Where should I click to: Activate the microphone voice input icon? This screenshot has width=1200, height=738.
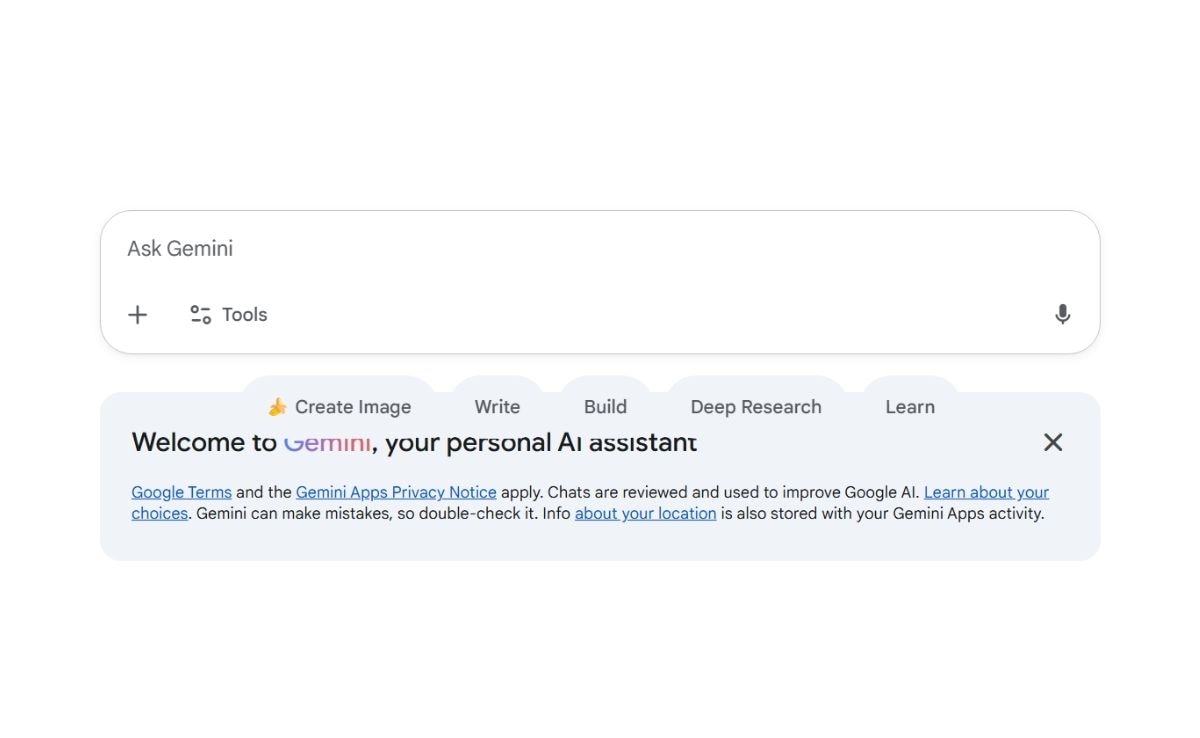(1062, 315)
